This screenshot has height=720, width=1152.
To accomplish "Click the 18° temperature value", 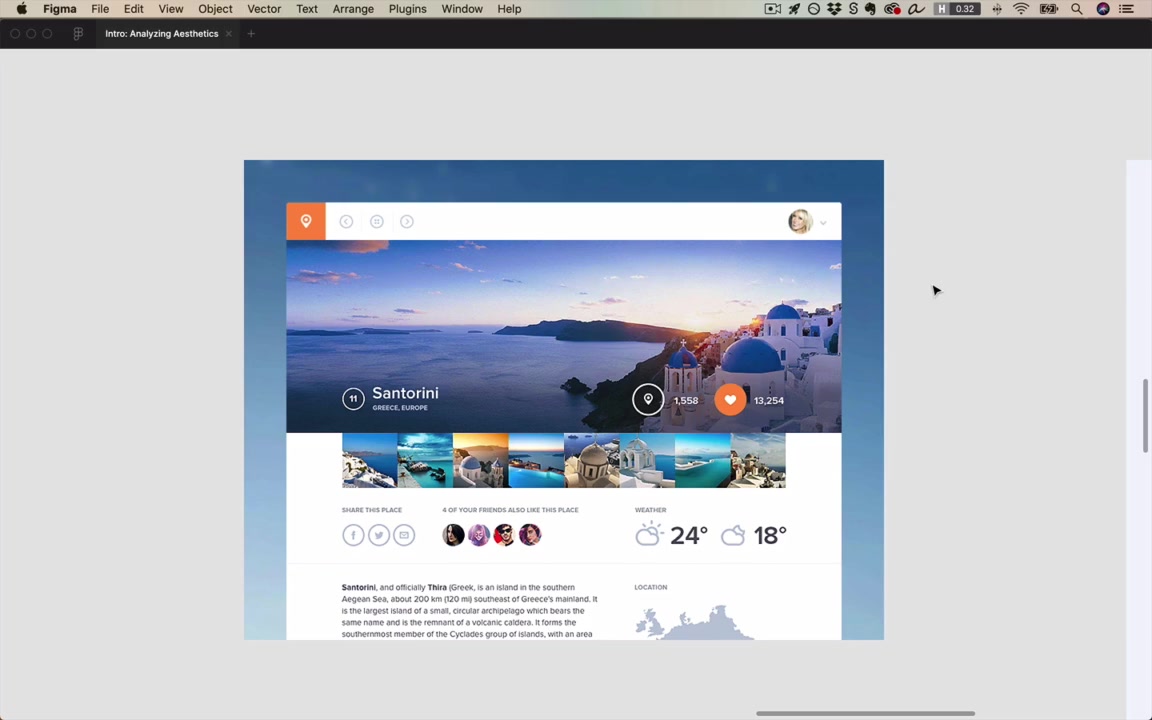I will pos(769,536).
